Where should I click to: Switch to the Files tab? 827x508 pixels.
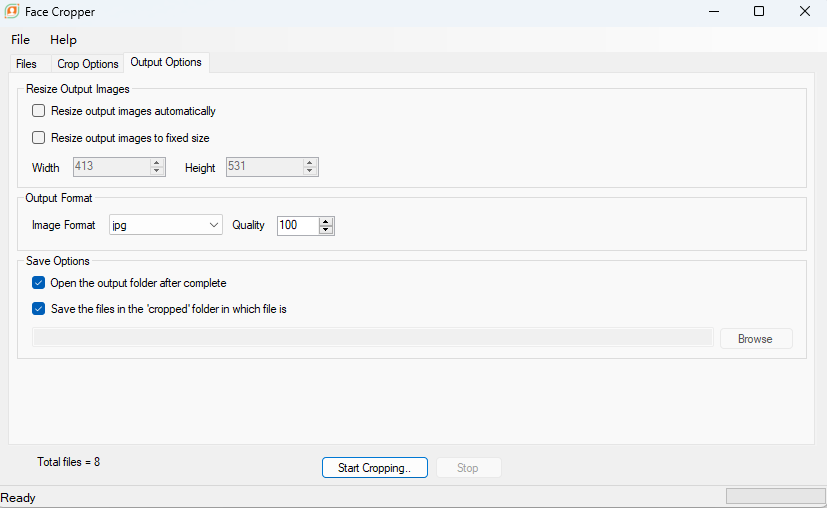coord(26,64)
